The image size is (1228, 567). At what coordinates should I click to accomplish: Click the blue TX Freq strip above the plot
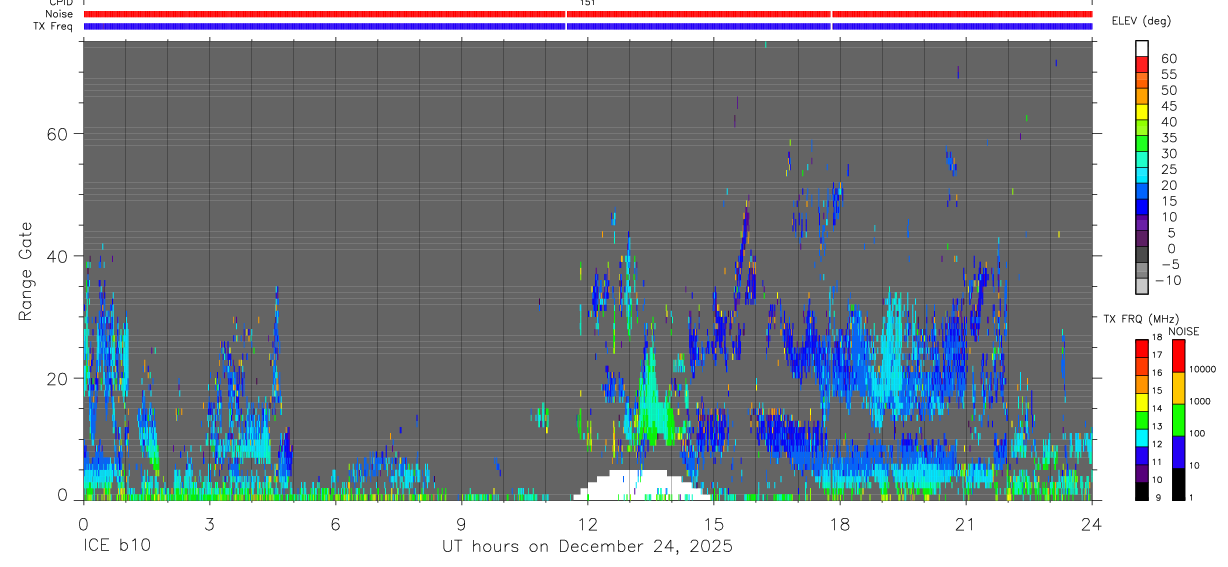pyautogui.click(x=588, y=26)
